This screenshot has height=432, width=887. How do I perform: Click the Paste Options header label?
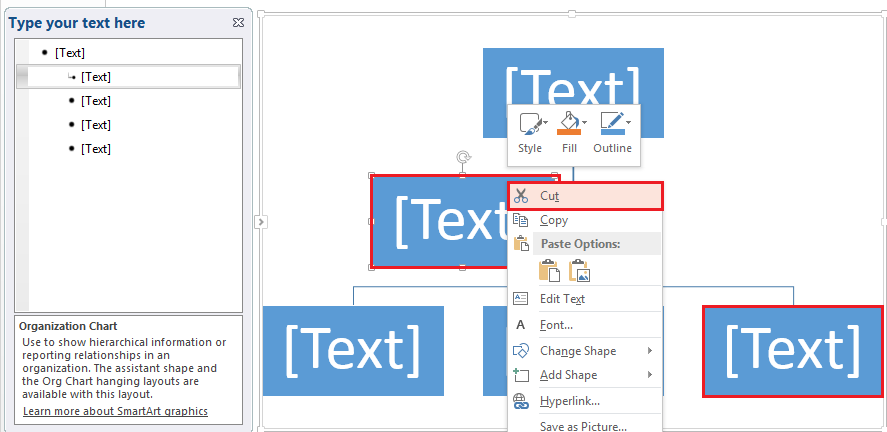581,244
